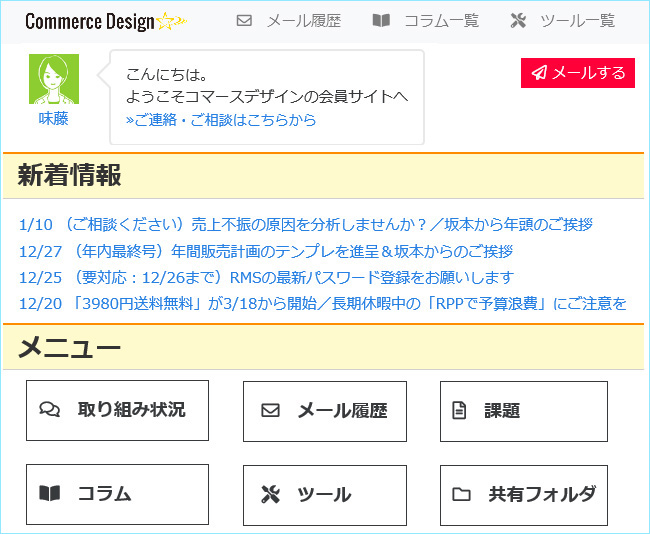Click the paper plane icon on red button
650x534 pixels.
(539, 73)
